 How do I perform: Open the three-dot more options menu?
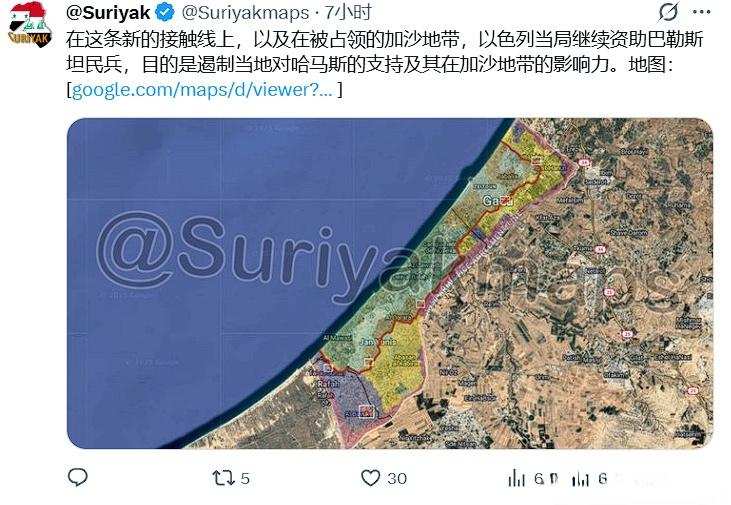[702, 13]
